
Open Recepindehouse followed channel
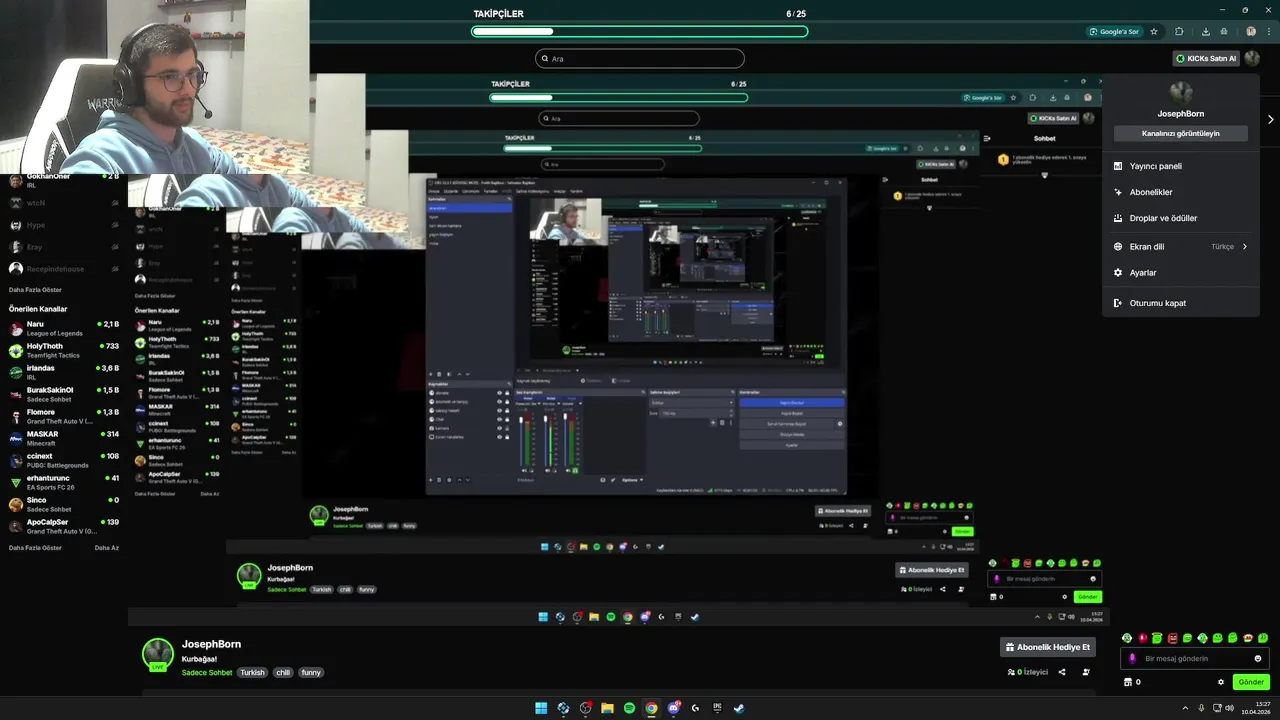[64, 269]
